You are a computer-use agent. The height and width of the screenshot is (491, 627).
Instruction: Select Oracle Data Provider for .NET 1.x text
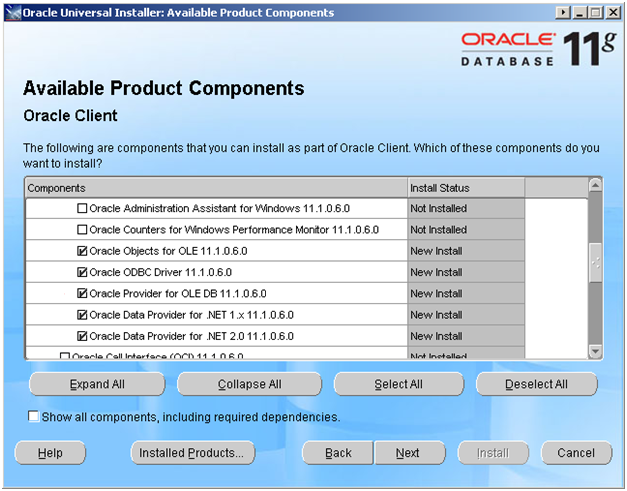pos(191,315)
